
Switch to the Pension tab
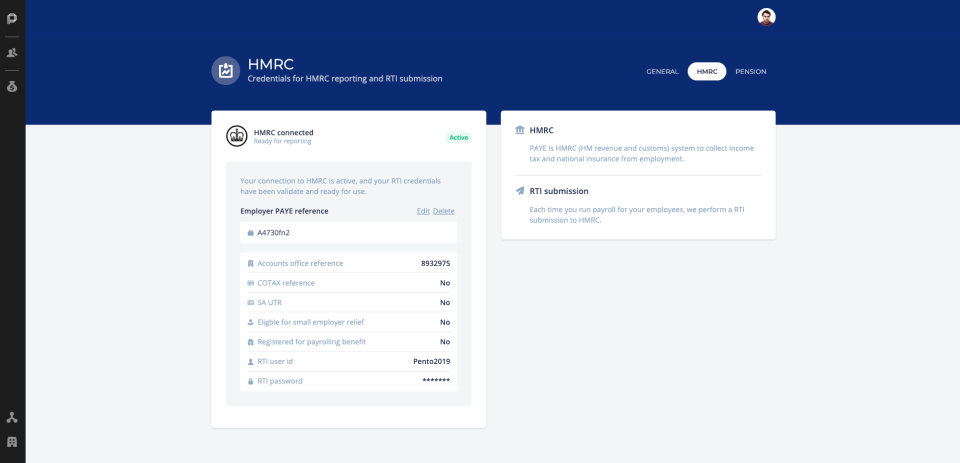coord(751,72)
